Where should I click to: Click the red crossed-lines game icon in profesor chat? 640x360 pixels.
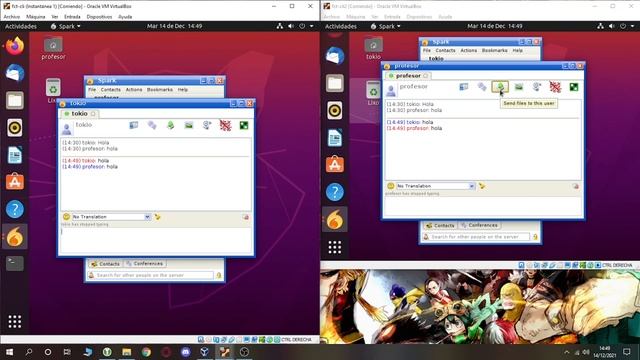pos(555,87)
